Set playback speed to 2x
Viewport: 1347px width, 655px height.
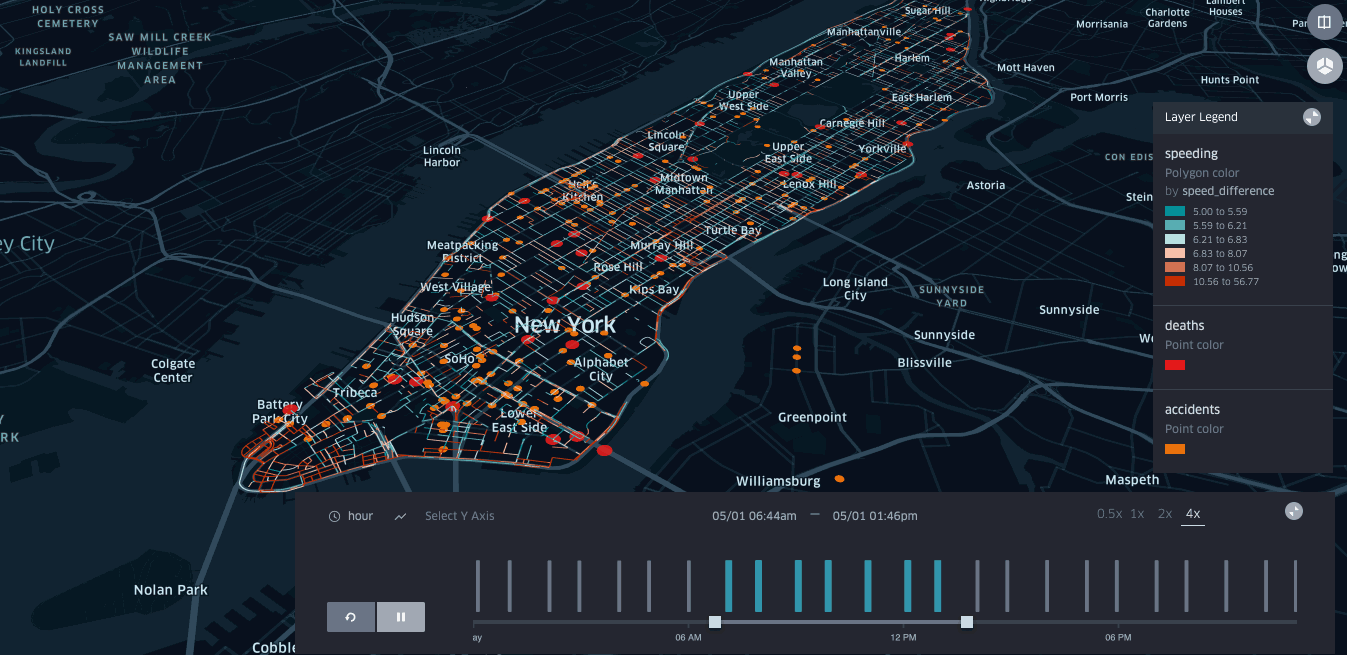click(1165, 514)
